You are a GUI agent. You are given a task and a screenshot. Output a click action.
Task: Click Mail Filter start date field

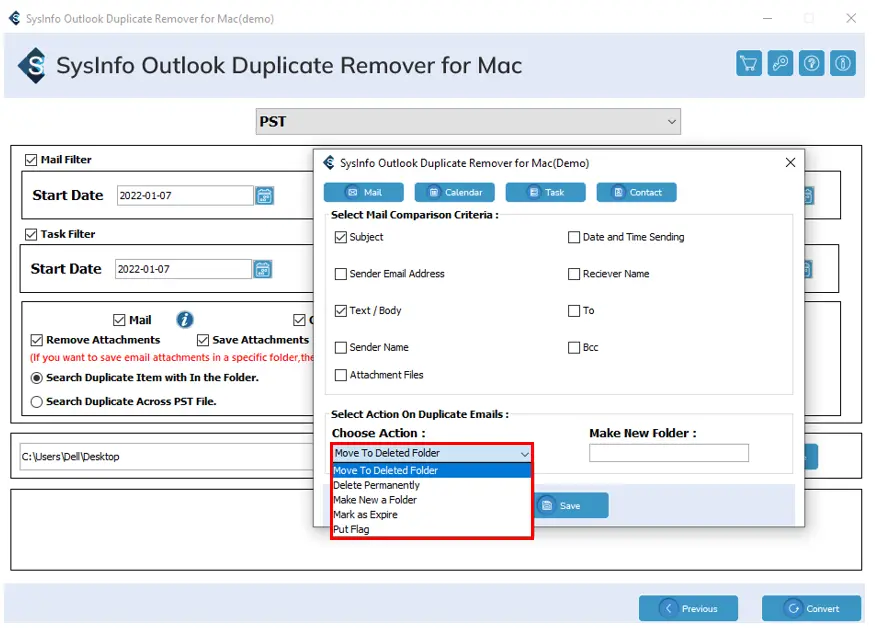(x=185, y=196)
